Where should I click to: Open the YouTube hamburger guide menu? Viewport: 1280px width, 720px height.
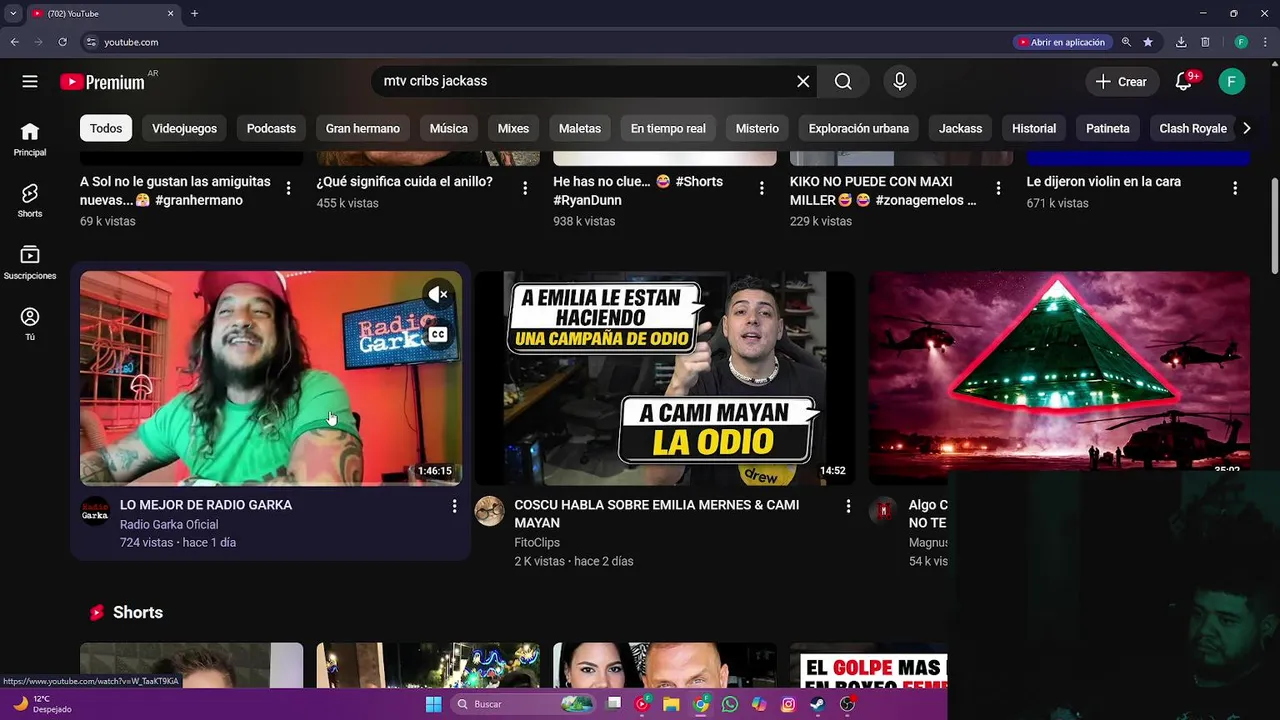[30, 82]
